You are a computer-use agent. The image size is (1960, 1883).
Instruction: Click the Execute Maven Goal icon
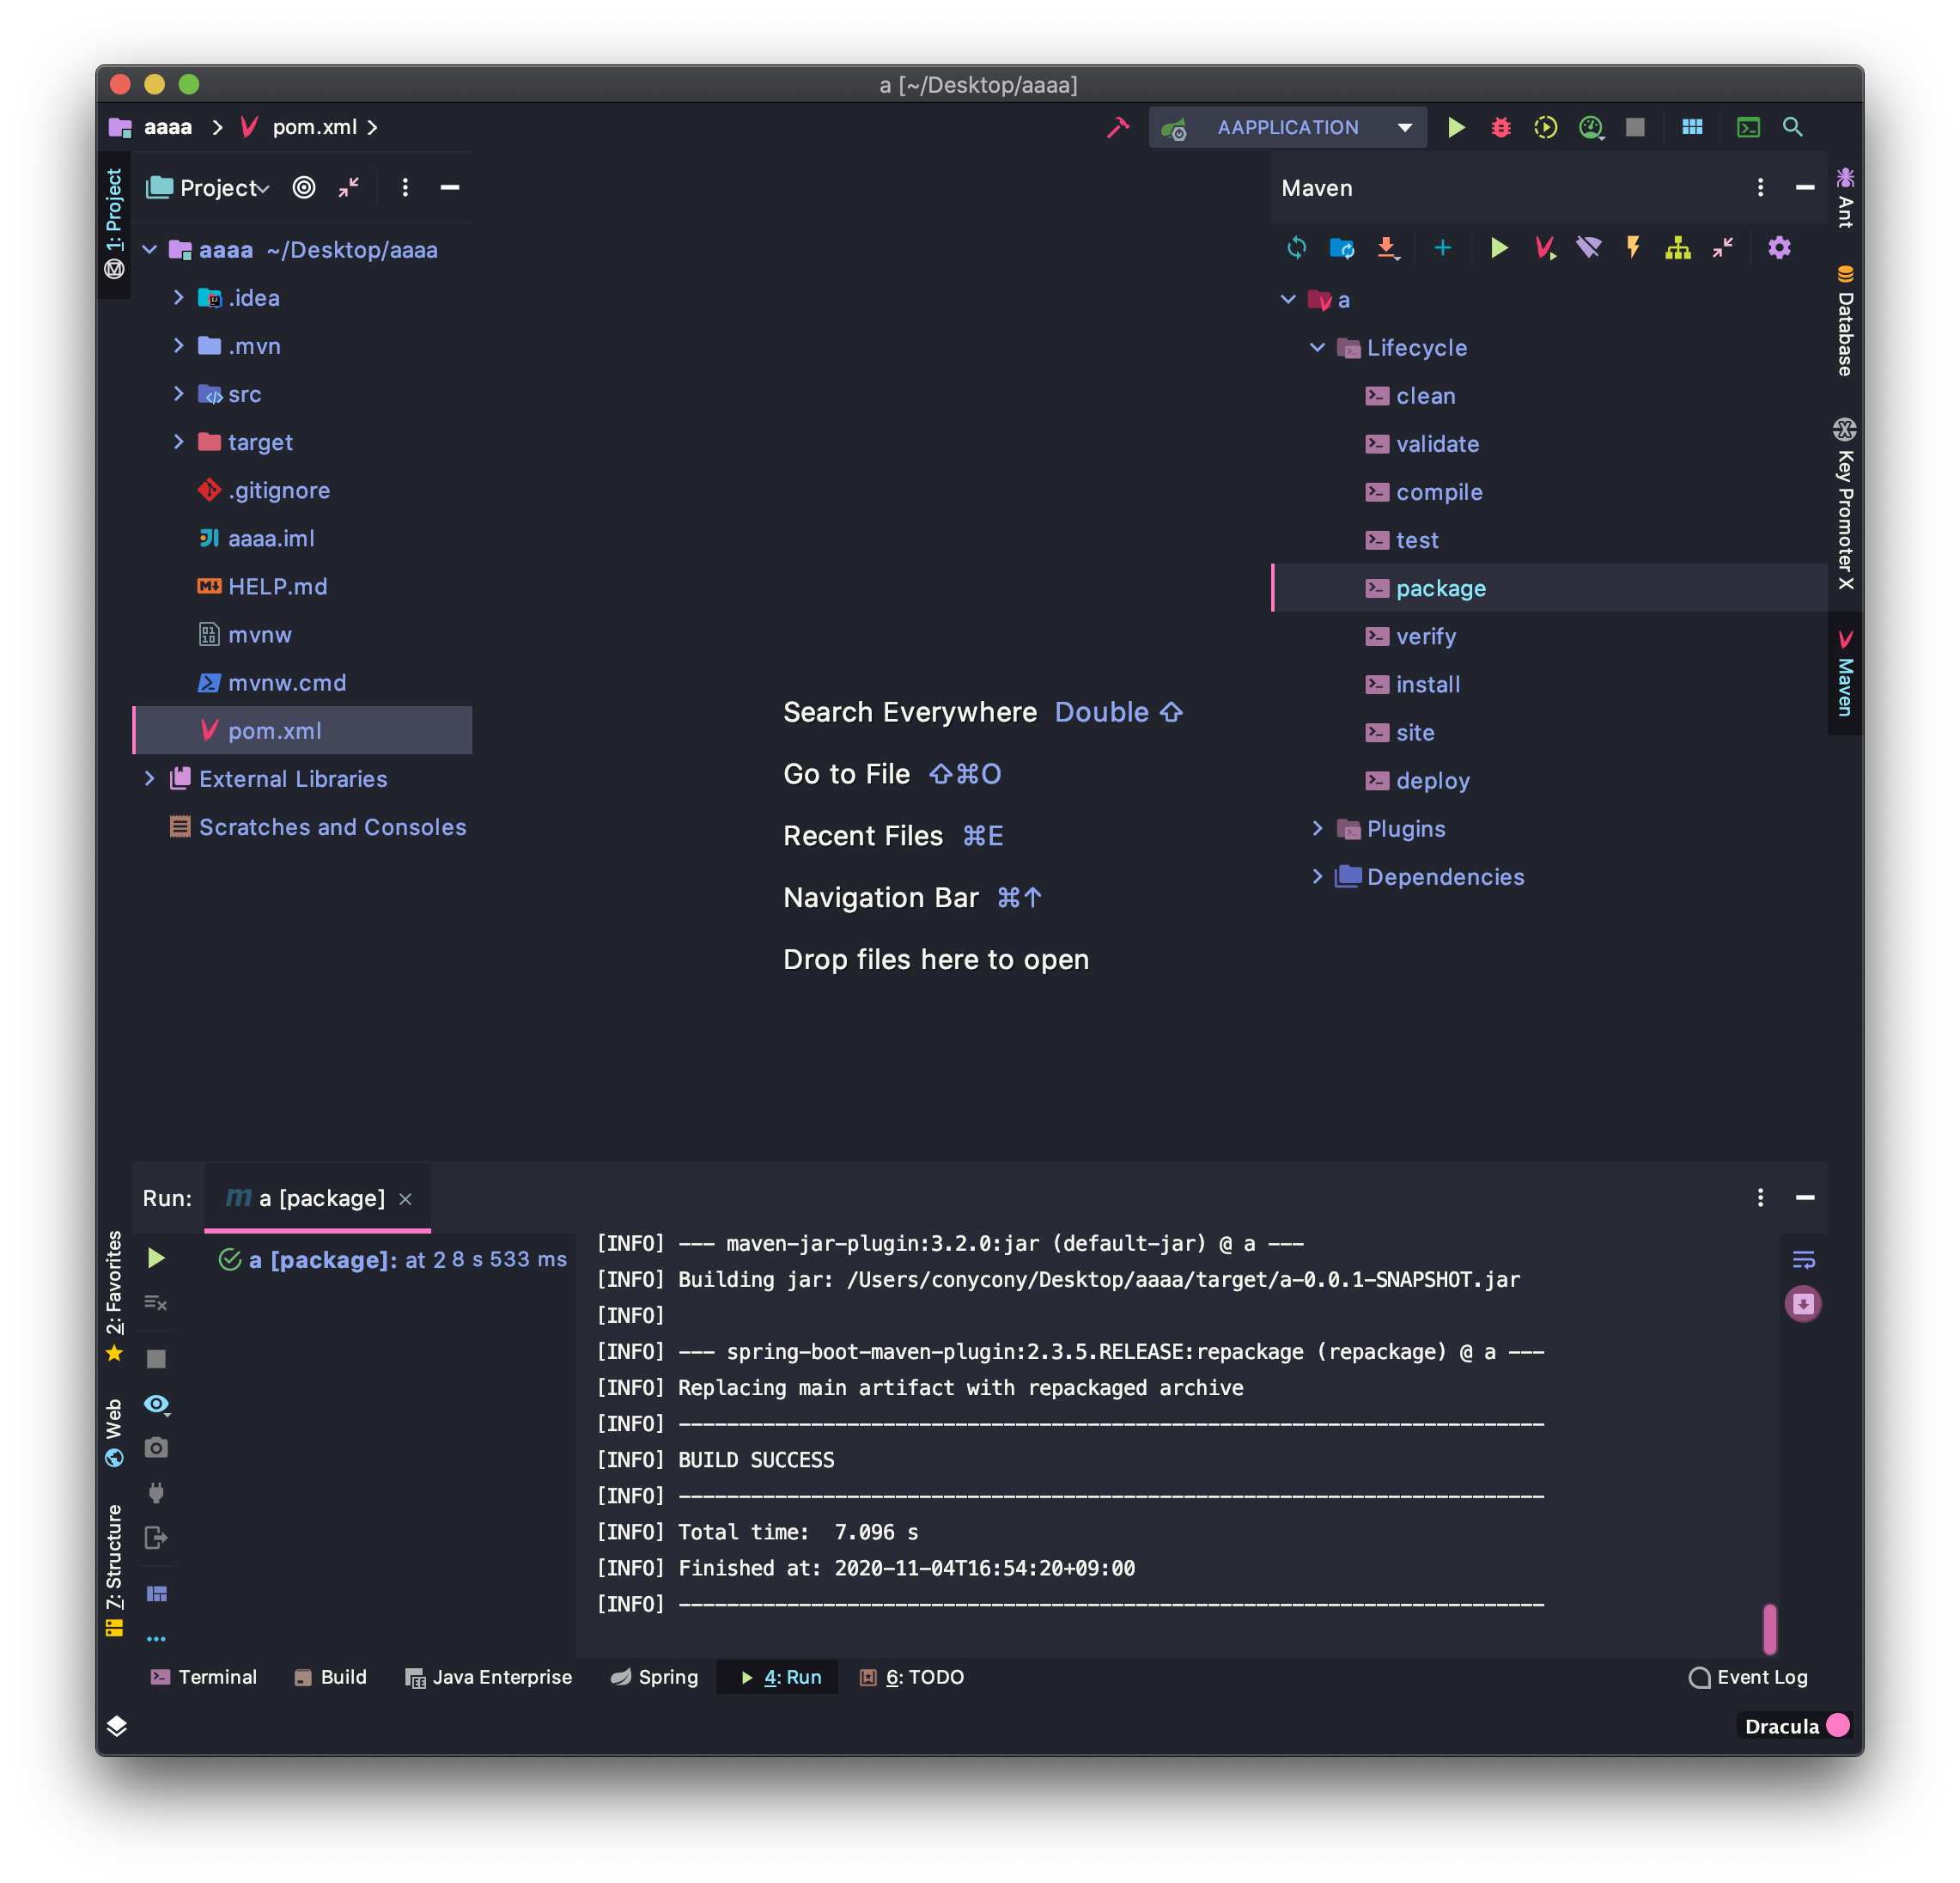tap(1544, 248)
